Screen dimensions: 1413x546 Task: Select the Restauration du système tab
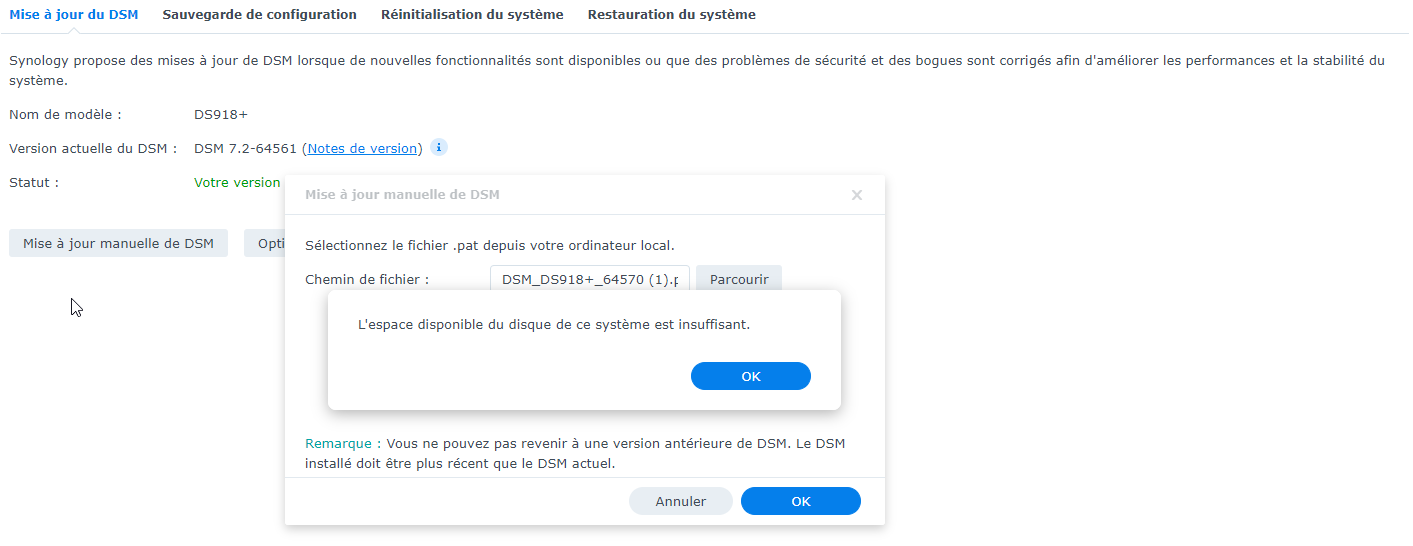(x=671, y=15)
